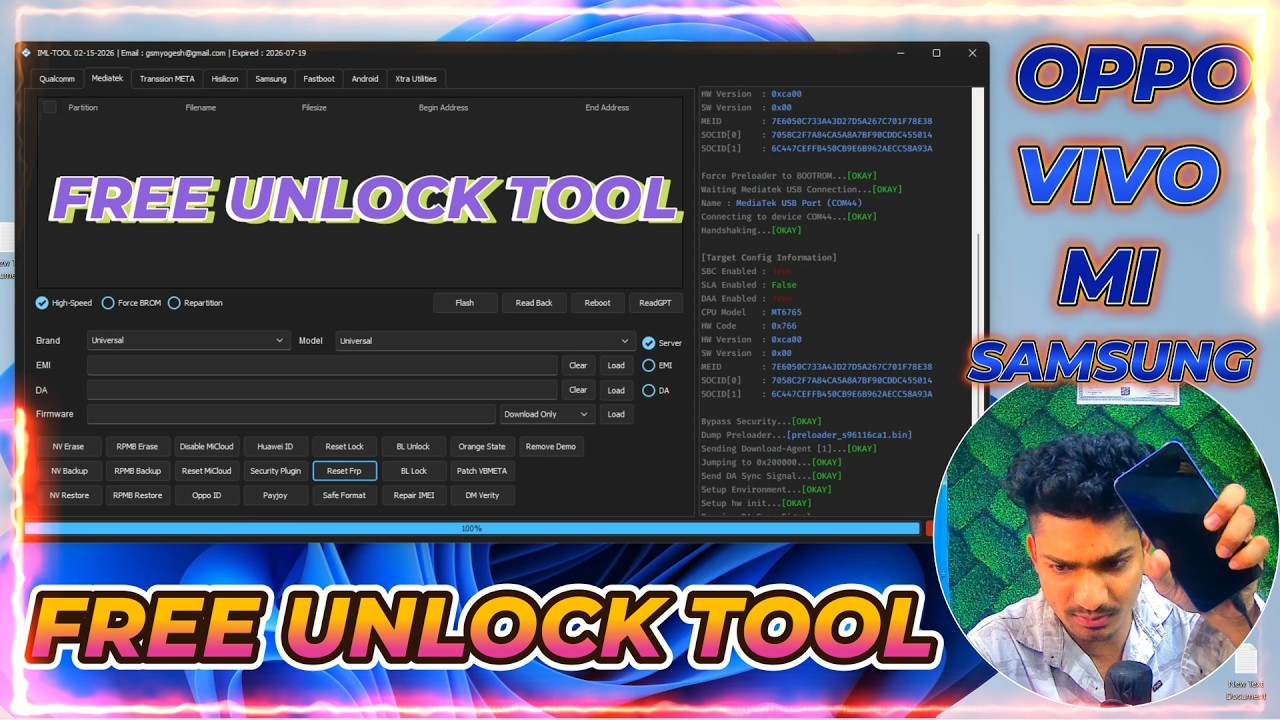The width and height of the screenshot is (1280, 720).
Task: Click the Patch VBMETA button
Action: (x=482, y=471)
